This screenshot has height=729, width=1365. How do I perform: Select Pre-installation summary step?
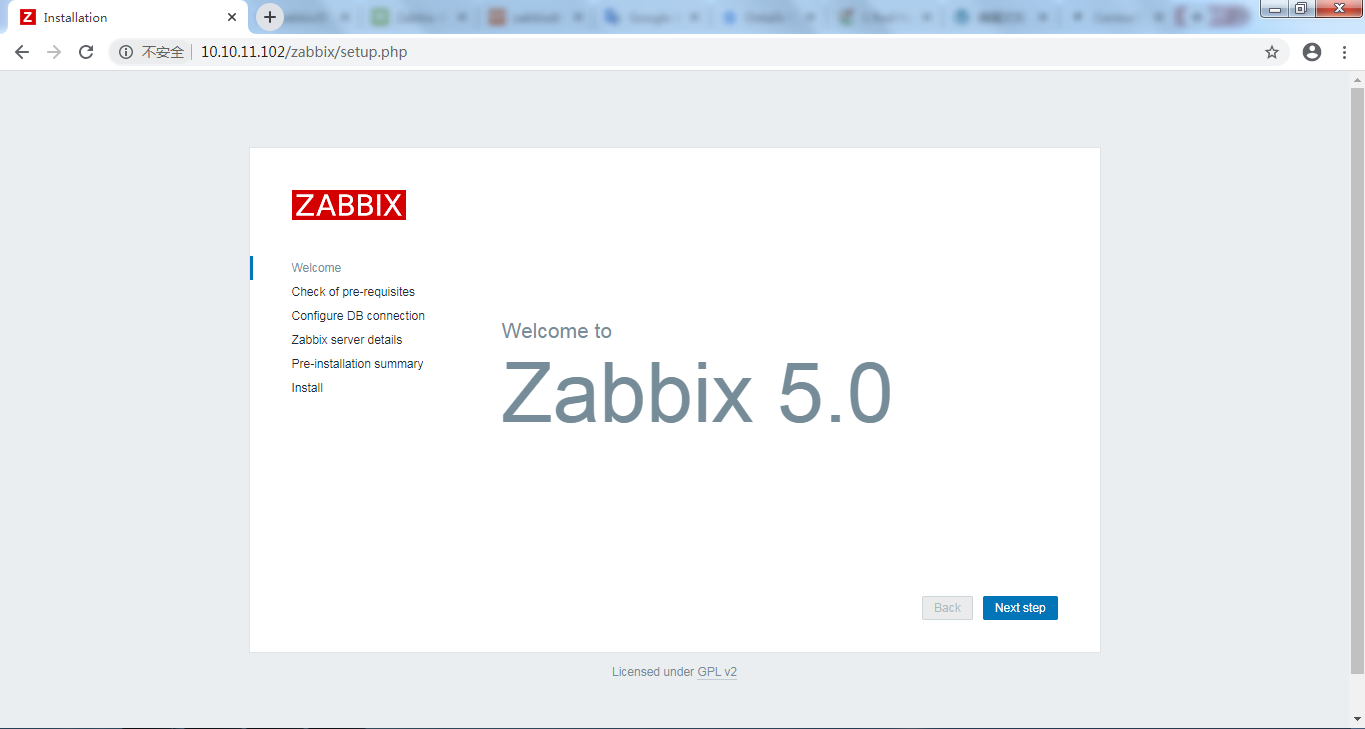tap(357, 364)
